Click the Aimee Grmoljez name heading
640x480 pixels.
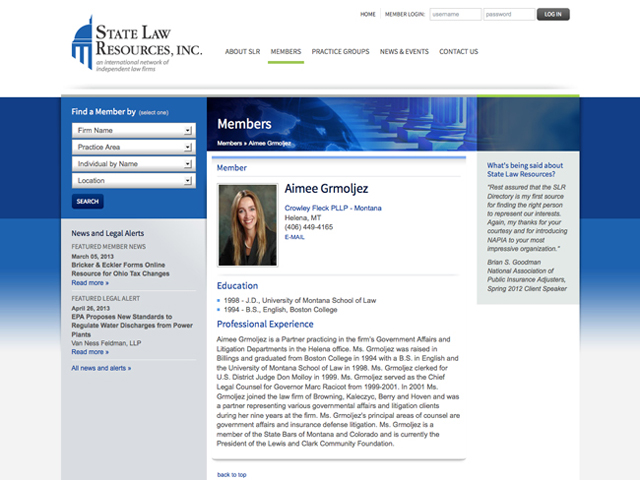point(326,189)
